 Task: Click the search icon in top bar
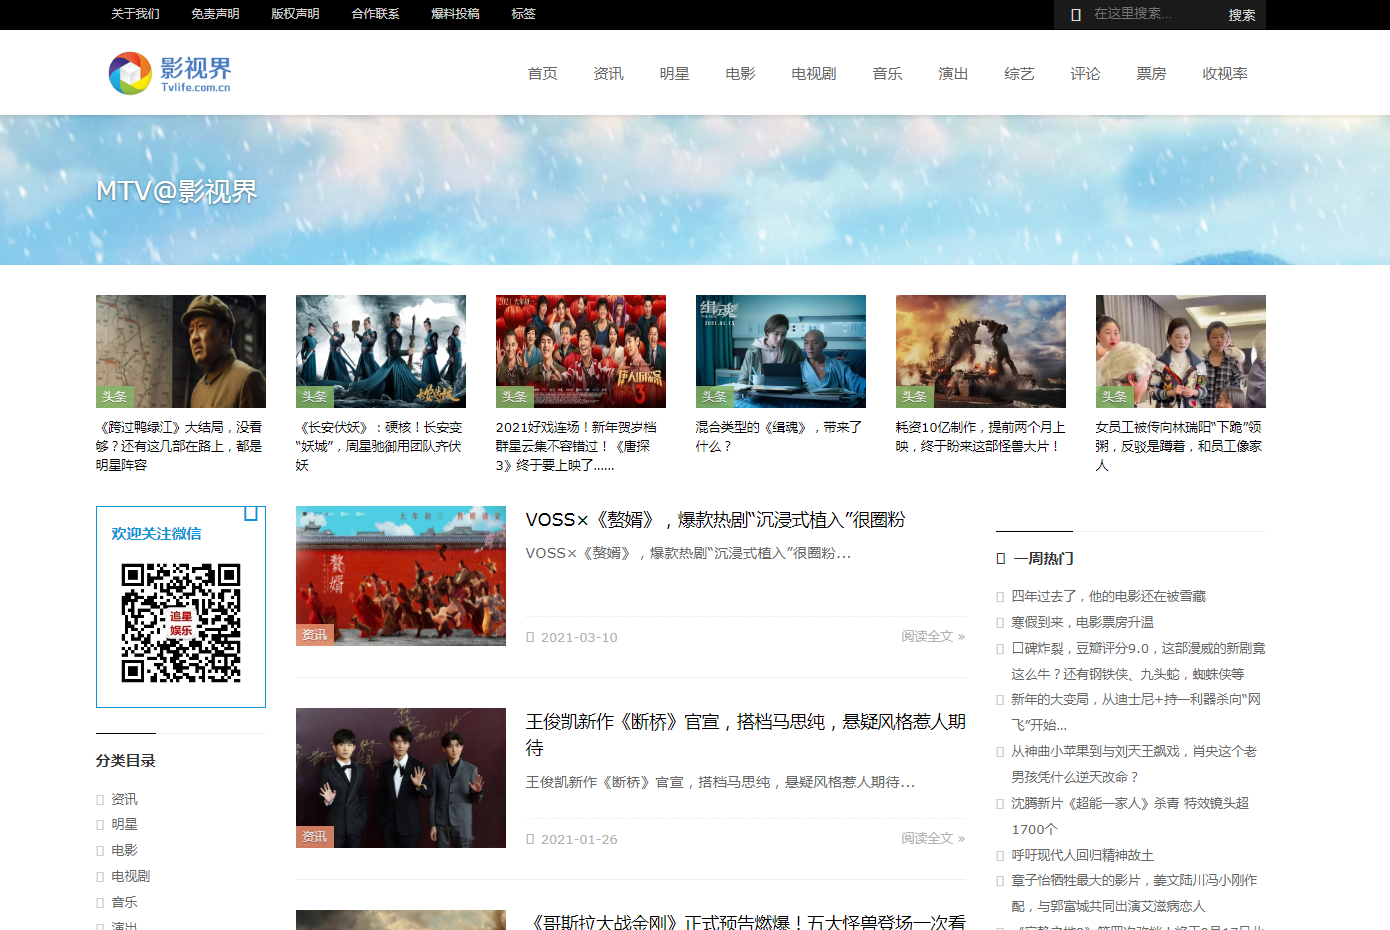click(x=1076, y=15)
